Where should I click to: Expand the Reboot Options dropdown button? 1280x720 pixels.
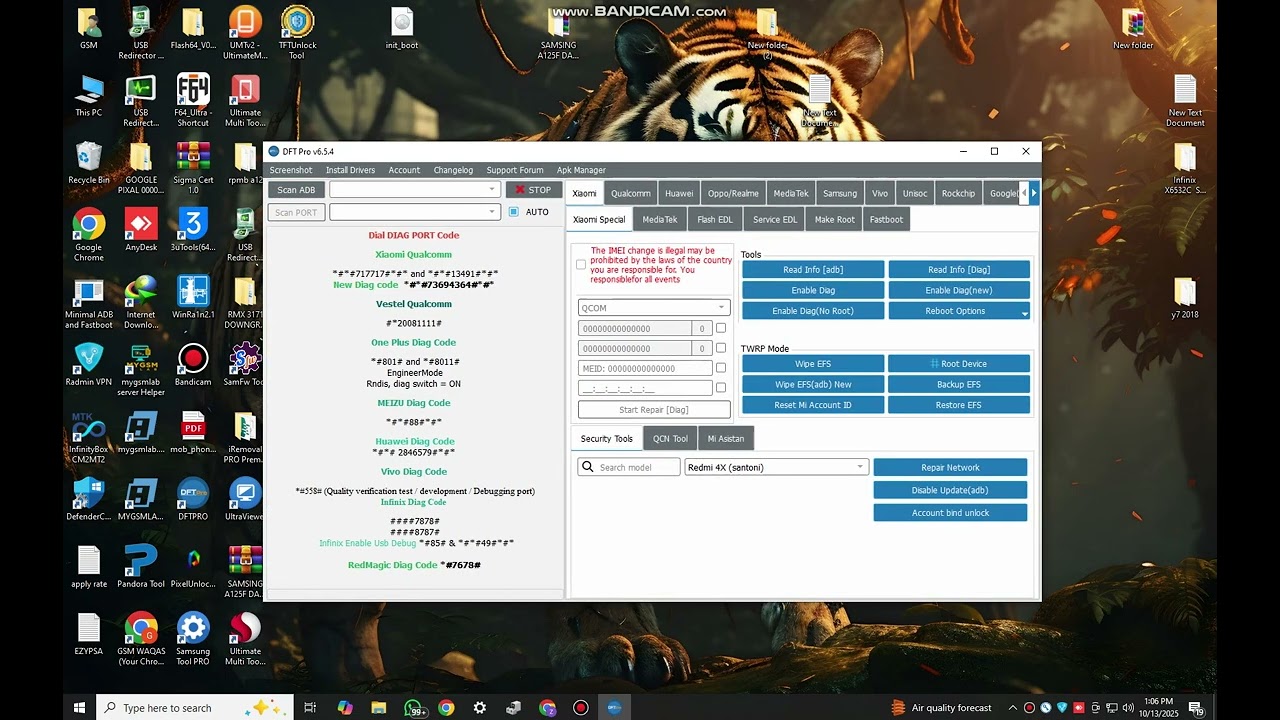1024,313
